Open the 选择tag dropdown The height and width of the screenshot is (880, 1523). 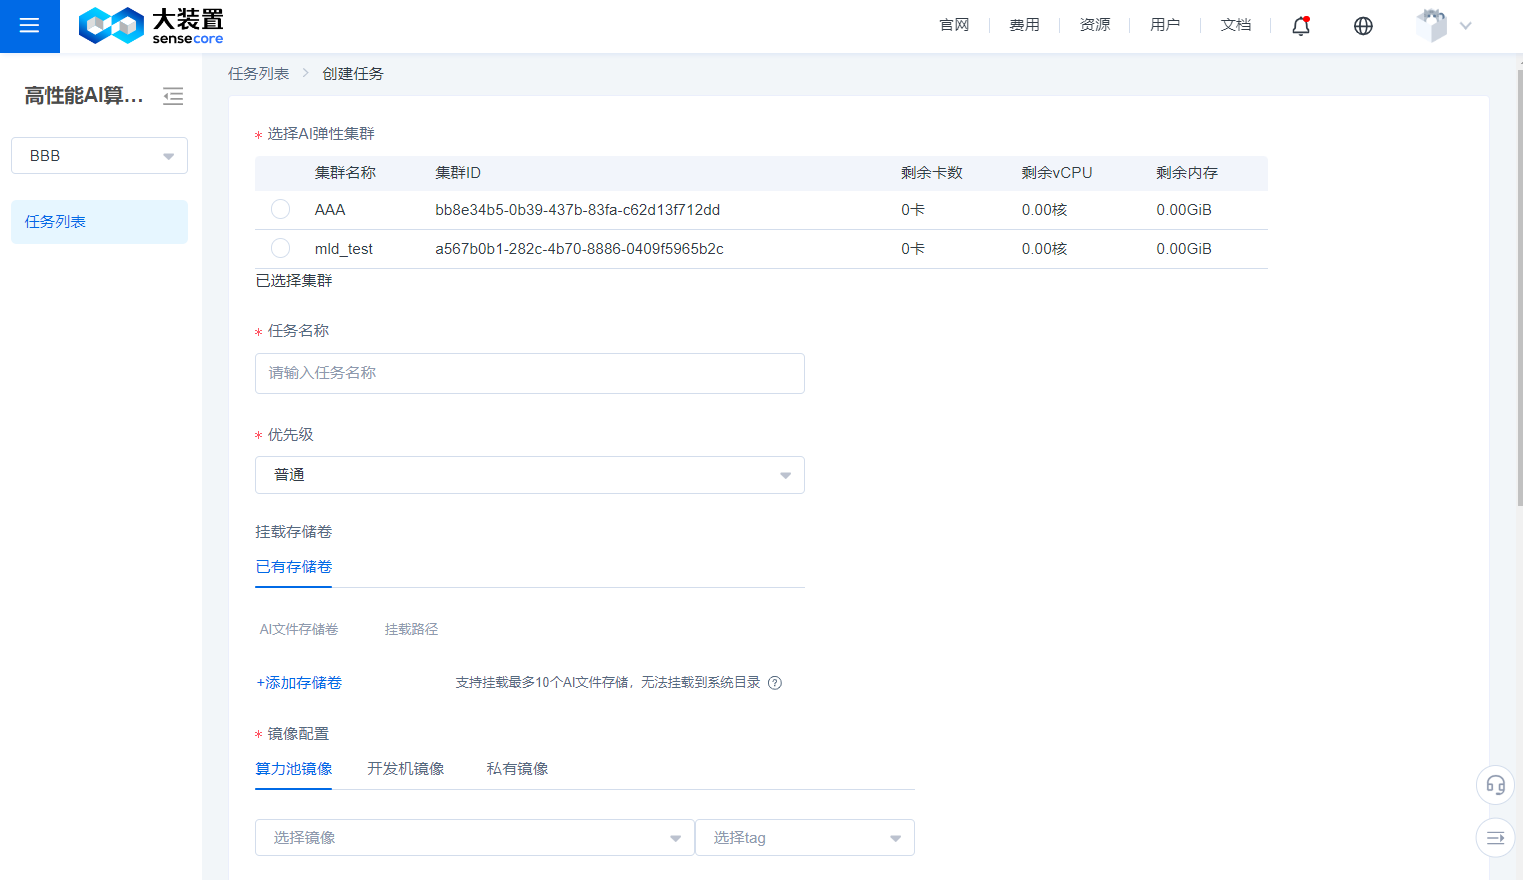[804, 838]
